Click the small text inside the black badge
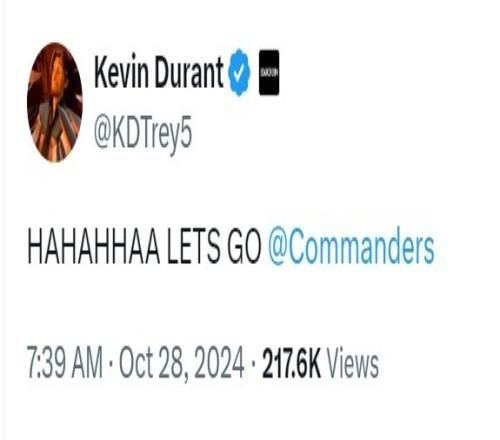The image size is (500, 440). (x=269, y=73)
